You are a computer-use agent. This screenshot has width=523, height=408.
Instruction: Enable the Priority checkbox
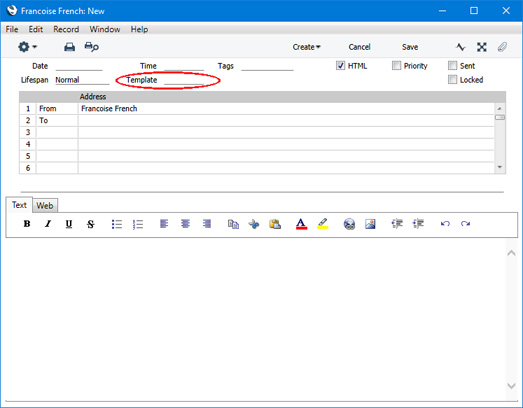click(396, 66)
